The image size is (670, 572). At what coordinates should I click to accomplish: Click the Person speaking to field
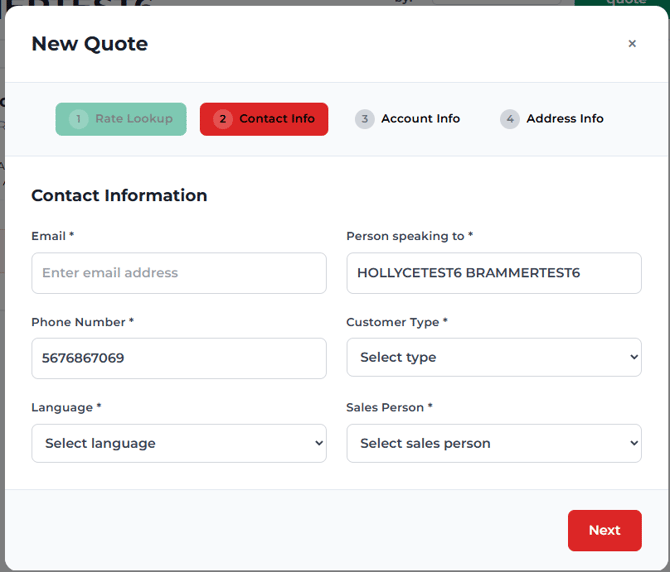(494, 273)
